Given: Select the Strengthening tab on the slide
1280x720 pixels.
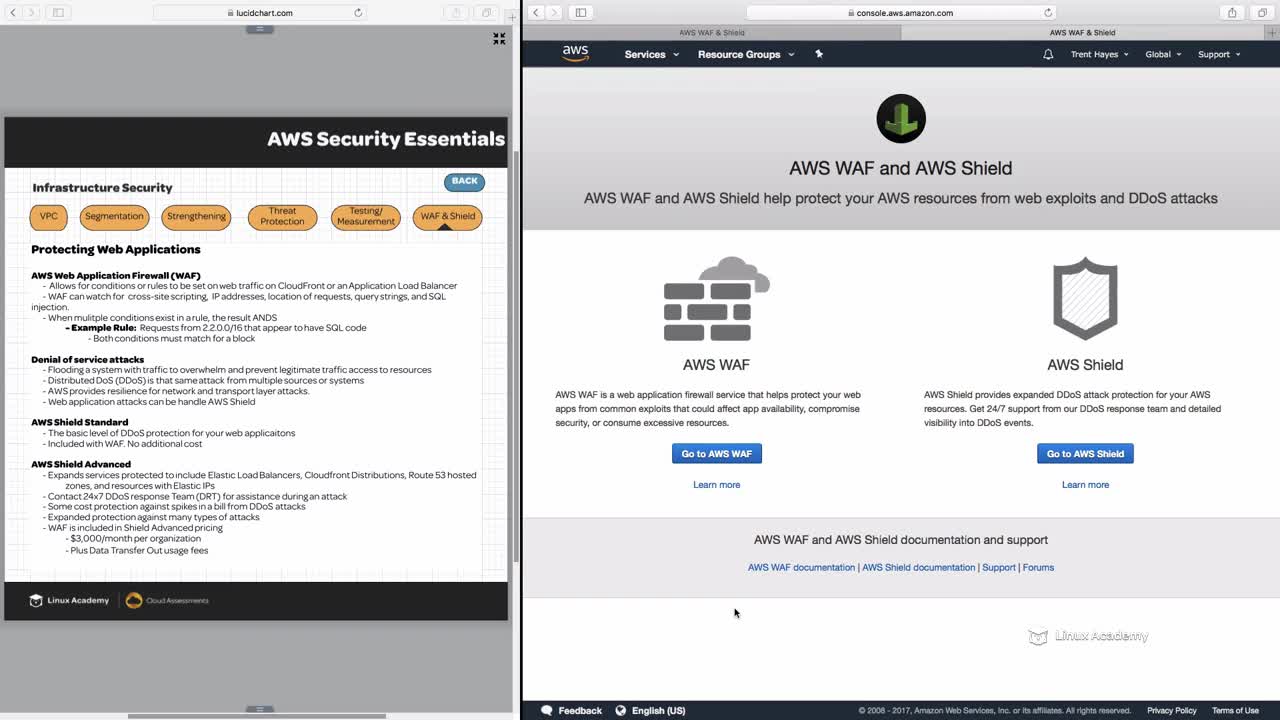Looking at the screenshot, I should click(196, 217).
